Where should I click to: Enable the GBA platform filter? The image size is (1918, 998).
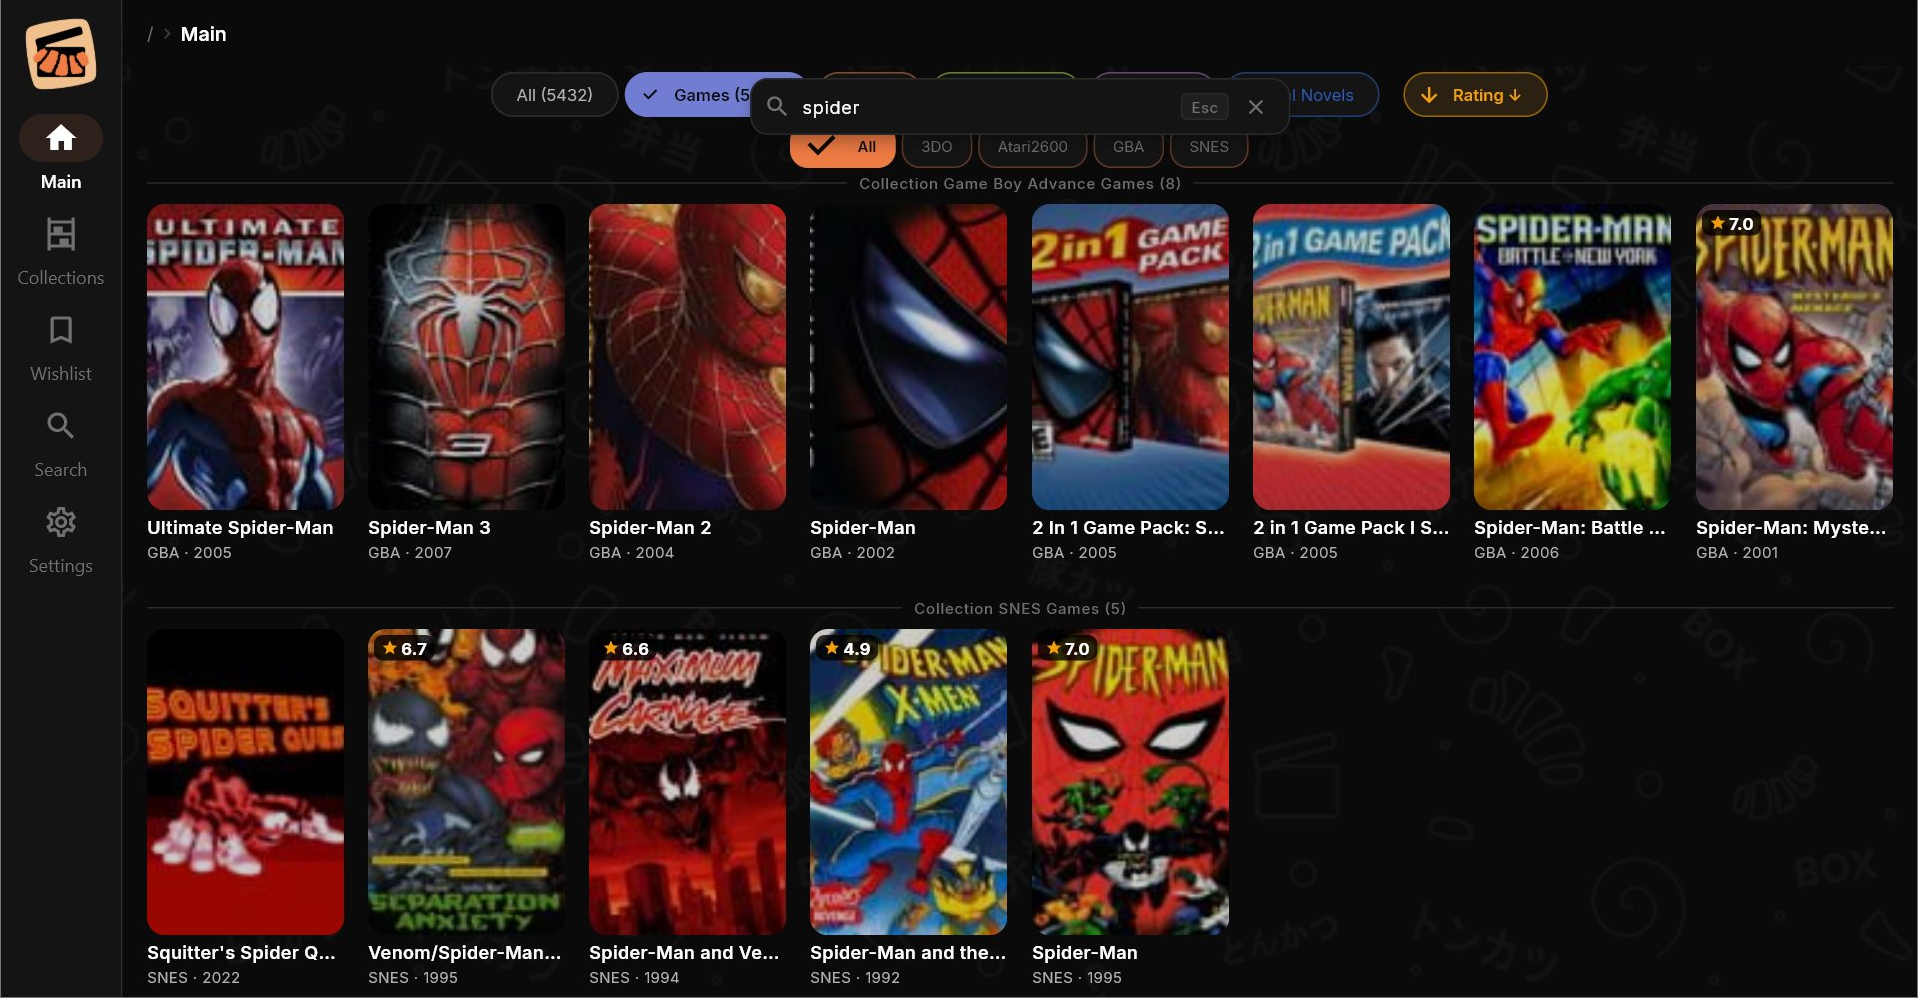[1128, 146]
